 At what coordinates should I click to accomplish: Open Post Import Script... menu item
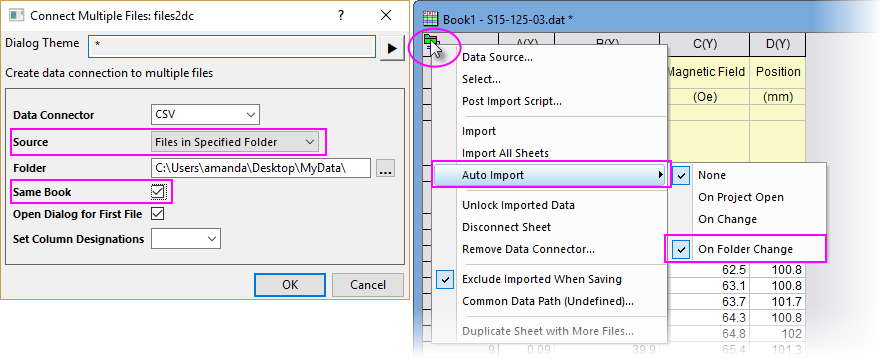tap(511, 101)
